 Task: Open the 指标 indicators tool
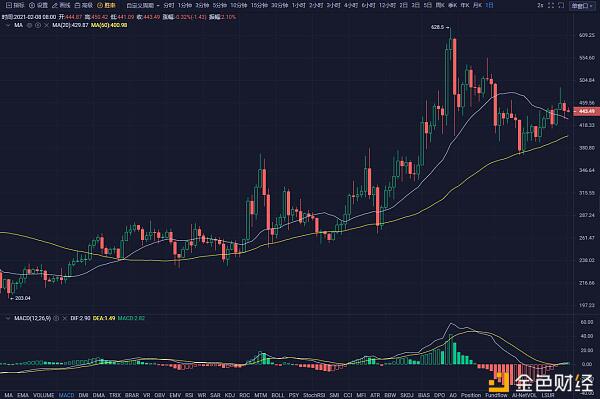click(x=15, y=5)
